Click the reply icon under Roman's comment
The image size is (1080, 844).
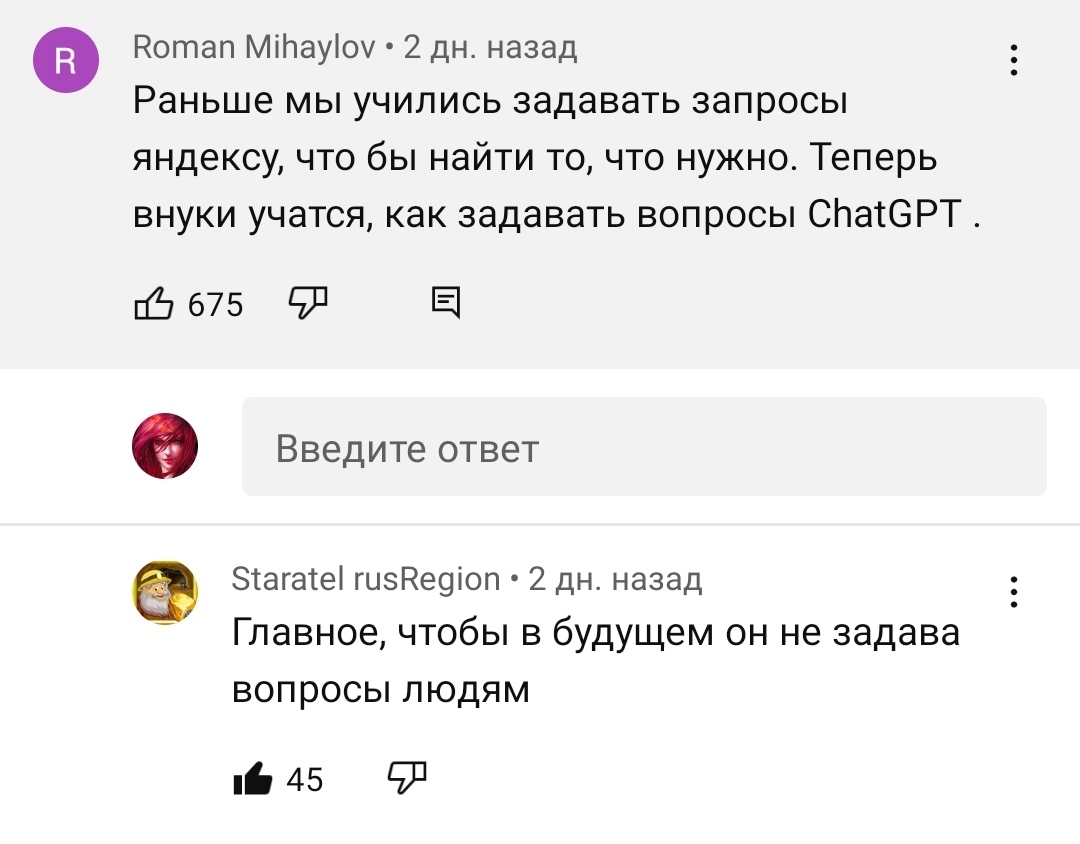[446, 302]
